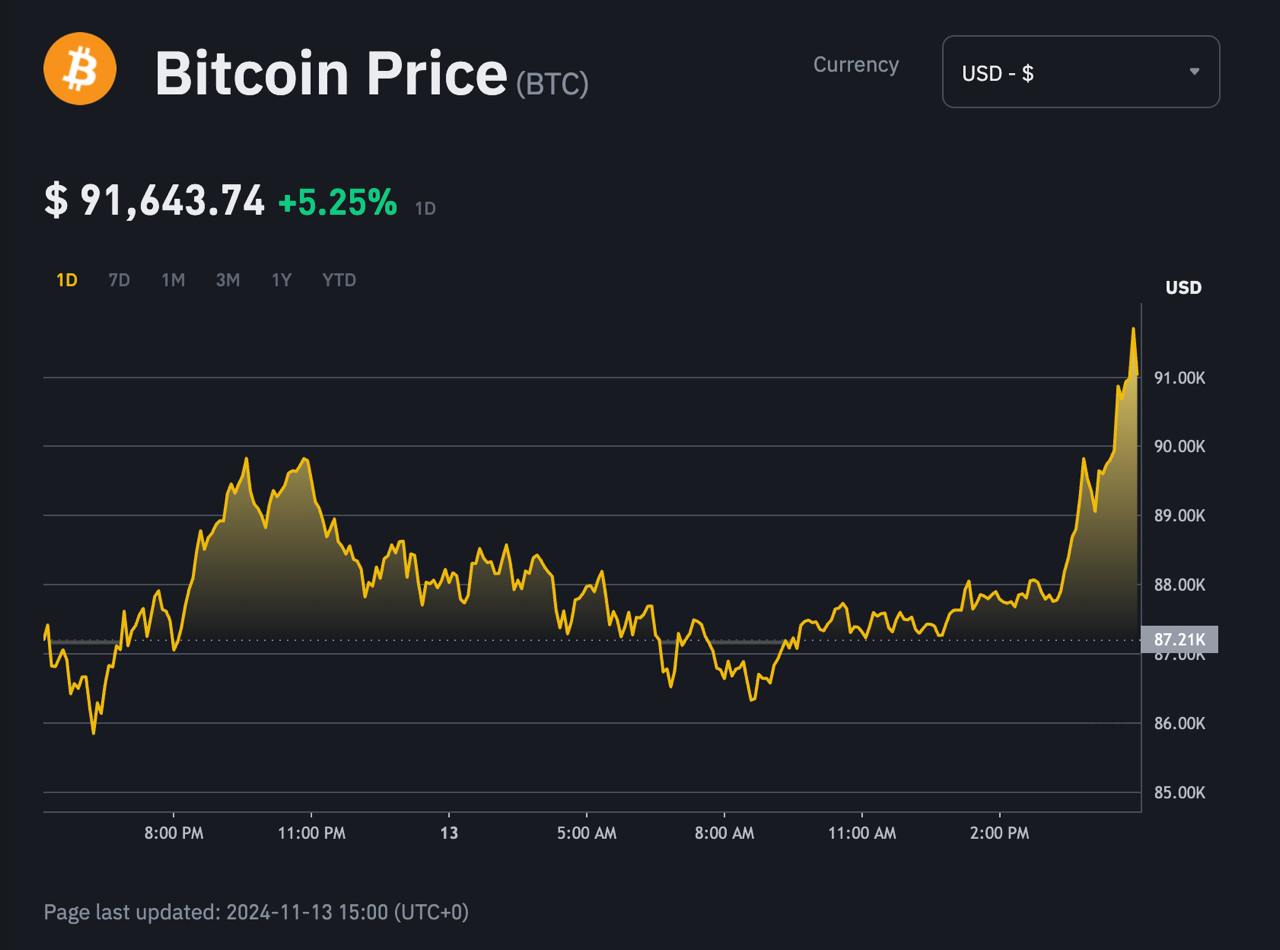Click the 85.00K price axis label
The width and height of the screenshot is (1280, 950).
pos(1180,793)
